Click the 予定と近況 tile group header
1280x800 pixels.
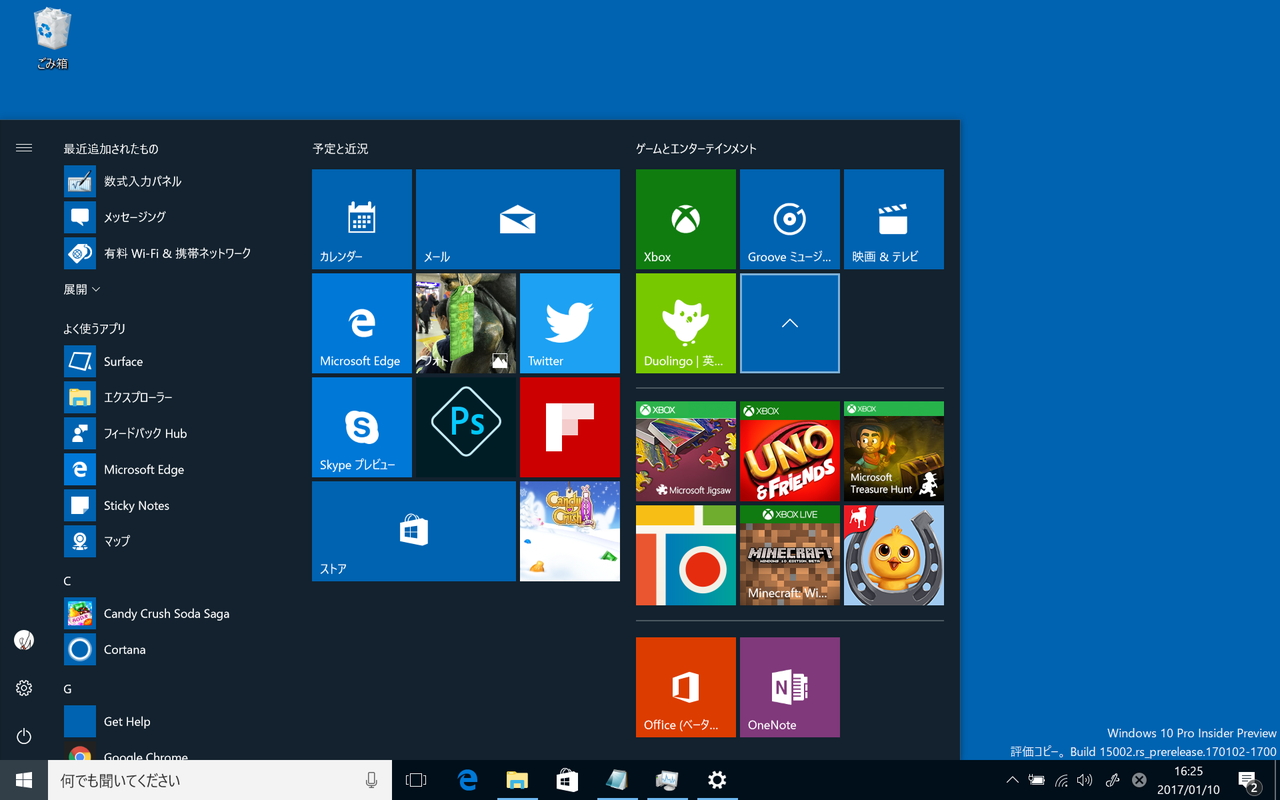340,149
